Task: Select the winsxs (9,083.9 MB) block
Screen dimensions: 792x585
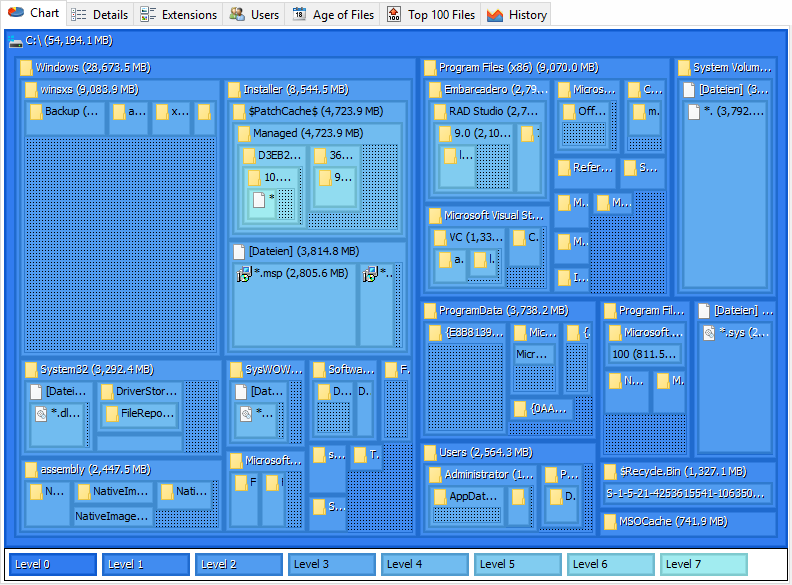Action: 121,217
